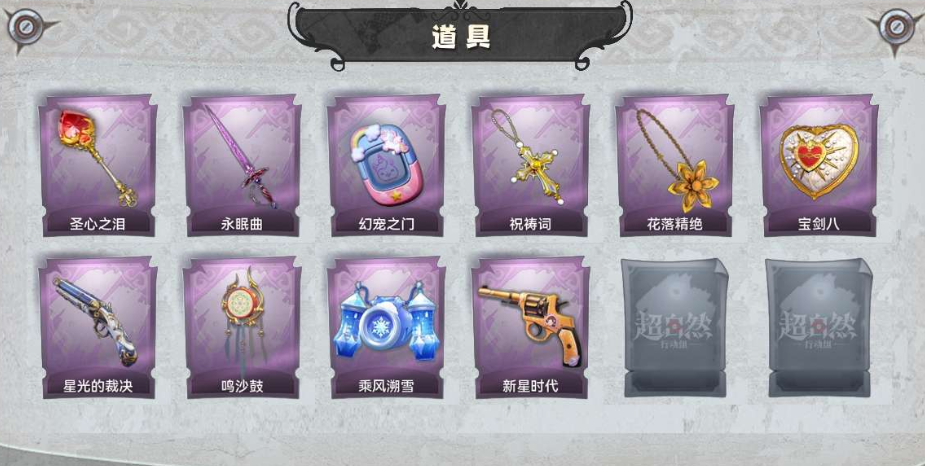Click the 圣心之泪 name label
The width and height of the screenshot is (925, 466).
(x=97, y=224)
